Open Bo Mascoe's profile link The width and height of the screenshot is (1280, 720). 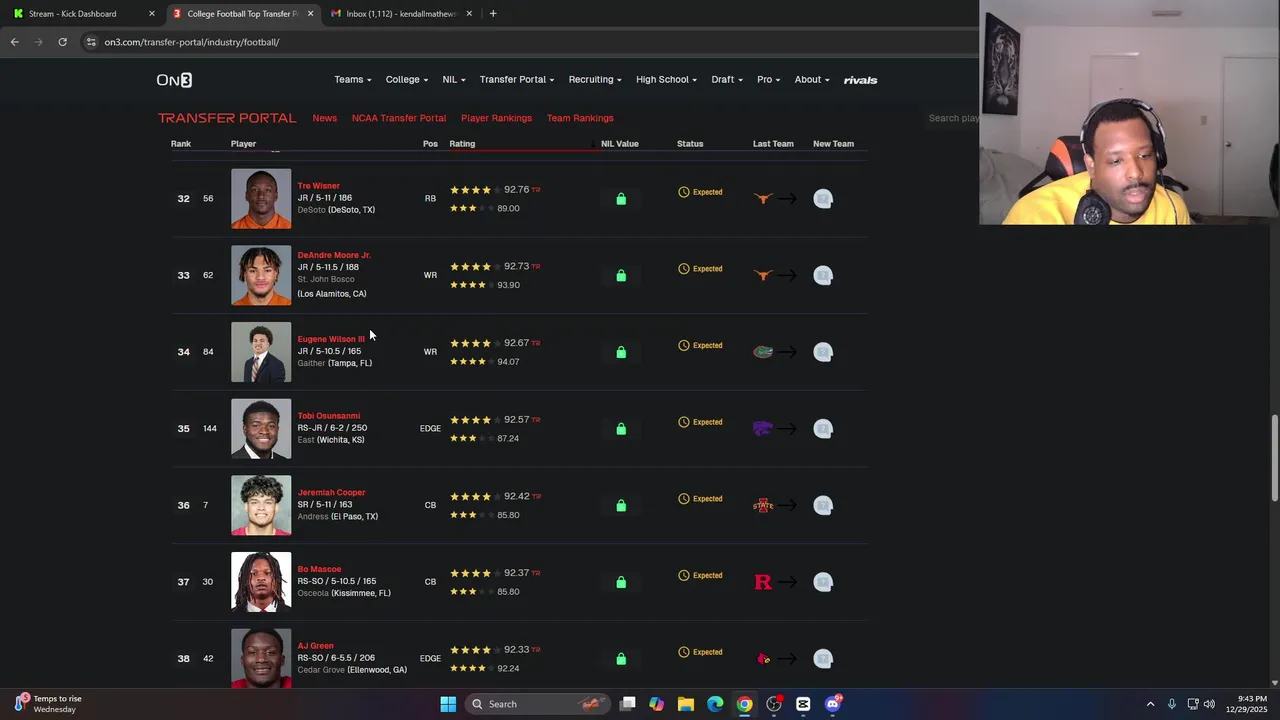319,569
